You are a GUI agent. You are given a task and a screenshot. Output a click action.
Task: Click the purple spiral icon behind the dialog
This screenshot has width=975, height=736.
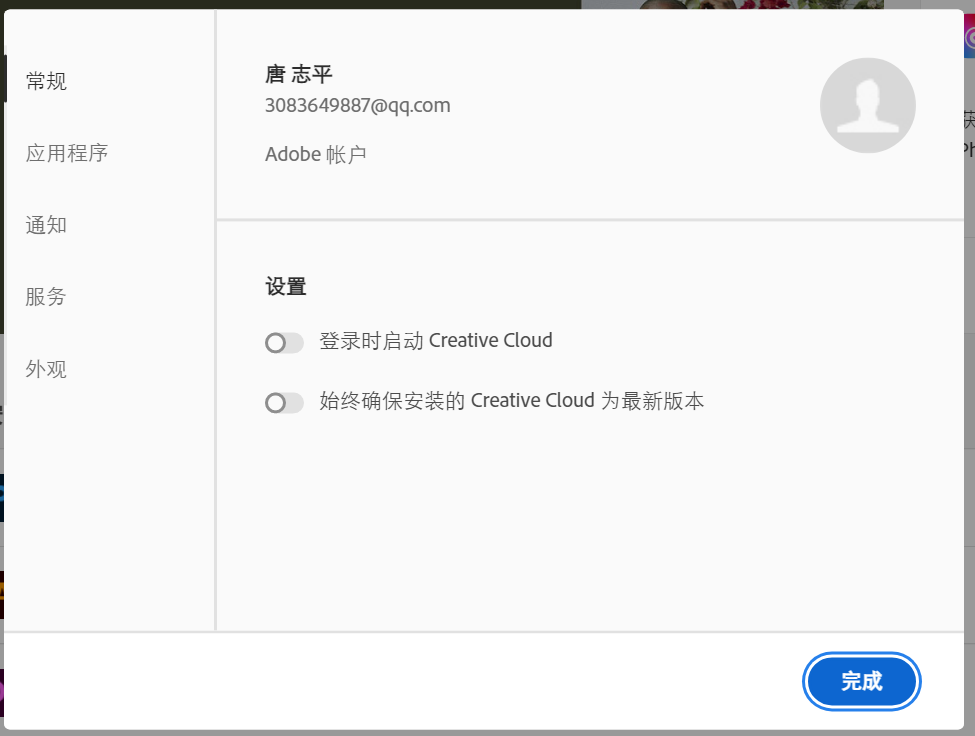pyautogui.click(x=969, y=38)
